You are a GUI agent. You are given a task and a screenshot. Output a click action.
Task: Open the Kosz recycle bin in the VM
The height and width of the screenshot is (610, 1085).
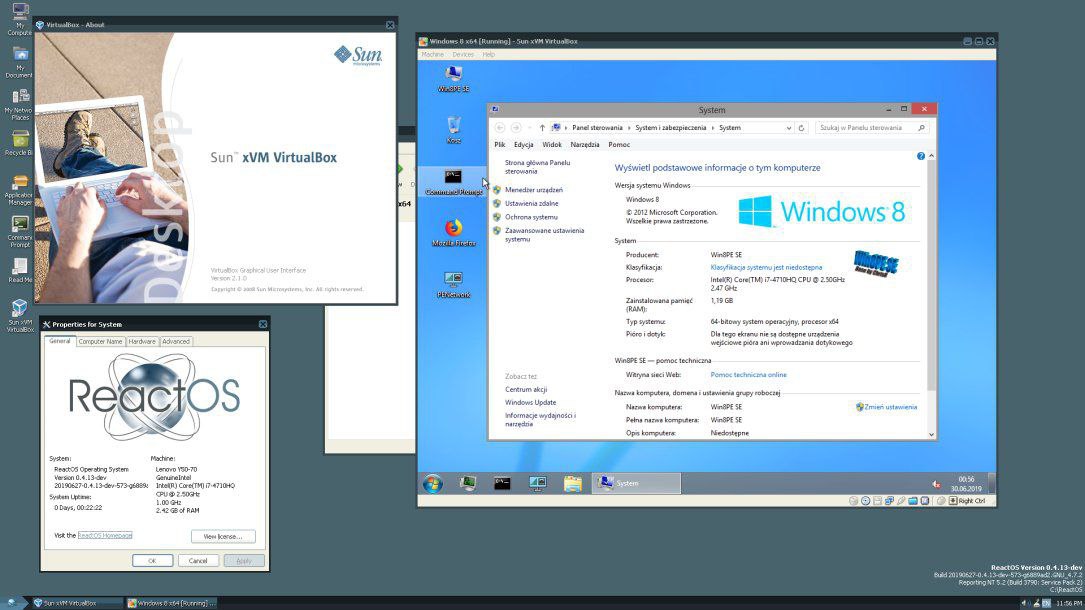coord(454,130)
